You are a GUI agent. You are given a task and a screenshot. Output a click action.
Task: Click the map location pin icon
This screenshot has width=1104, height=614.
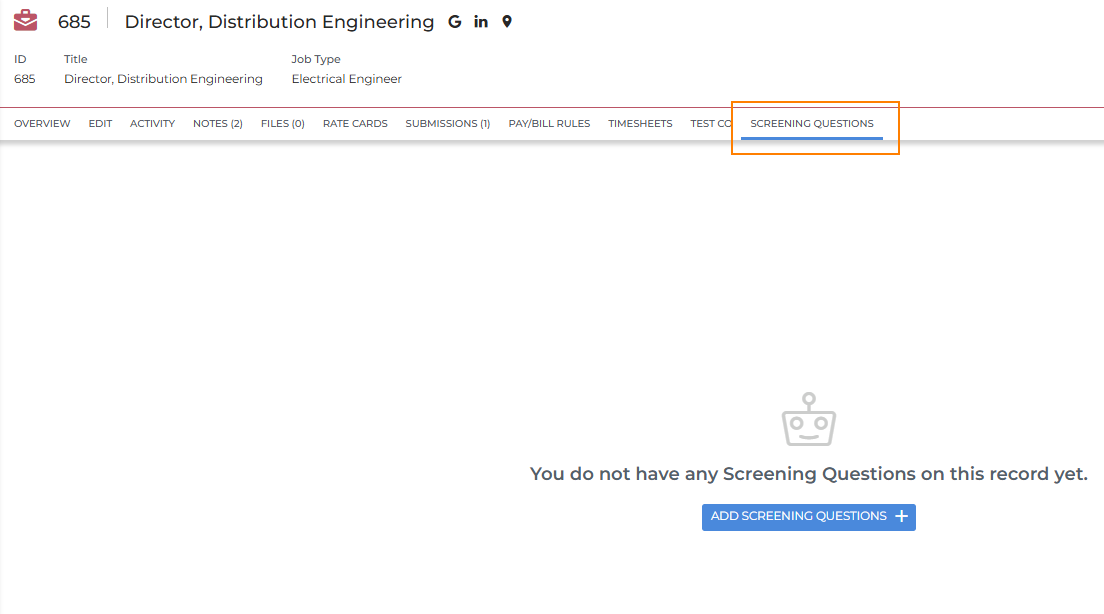click(507, 22)
